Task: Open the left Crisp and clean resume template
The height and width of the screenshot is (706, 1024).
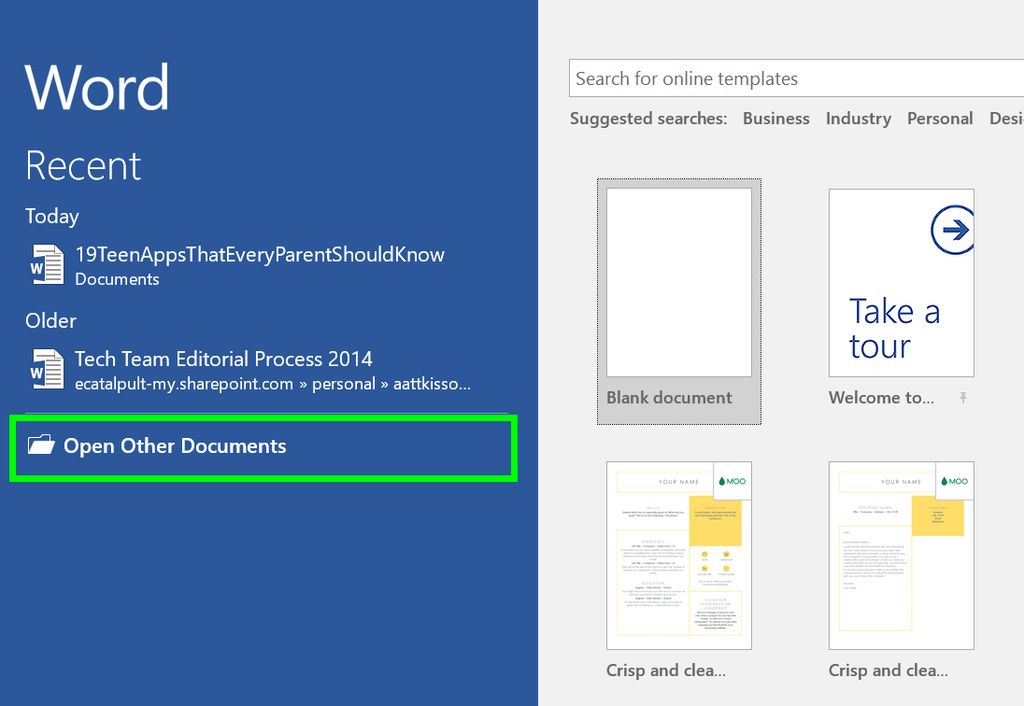Action: tap(678, 555)
